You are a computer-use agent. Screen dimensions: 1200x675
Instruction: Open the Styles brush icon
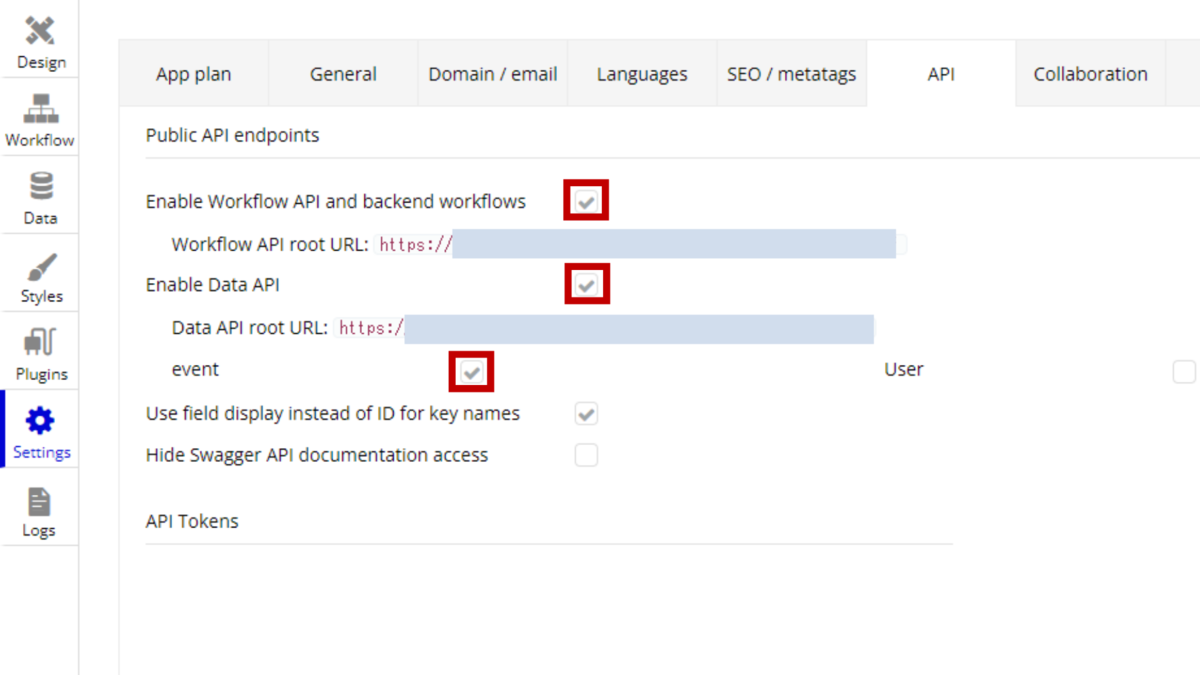(x=40, y=267)
